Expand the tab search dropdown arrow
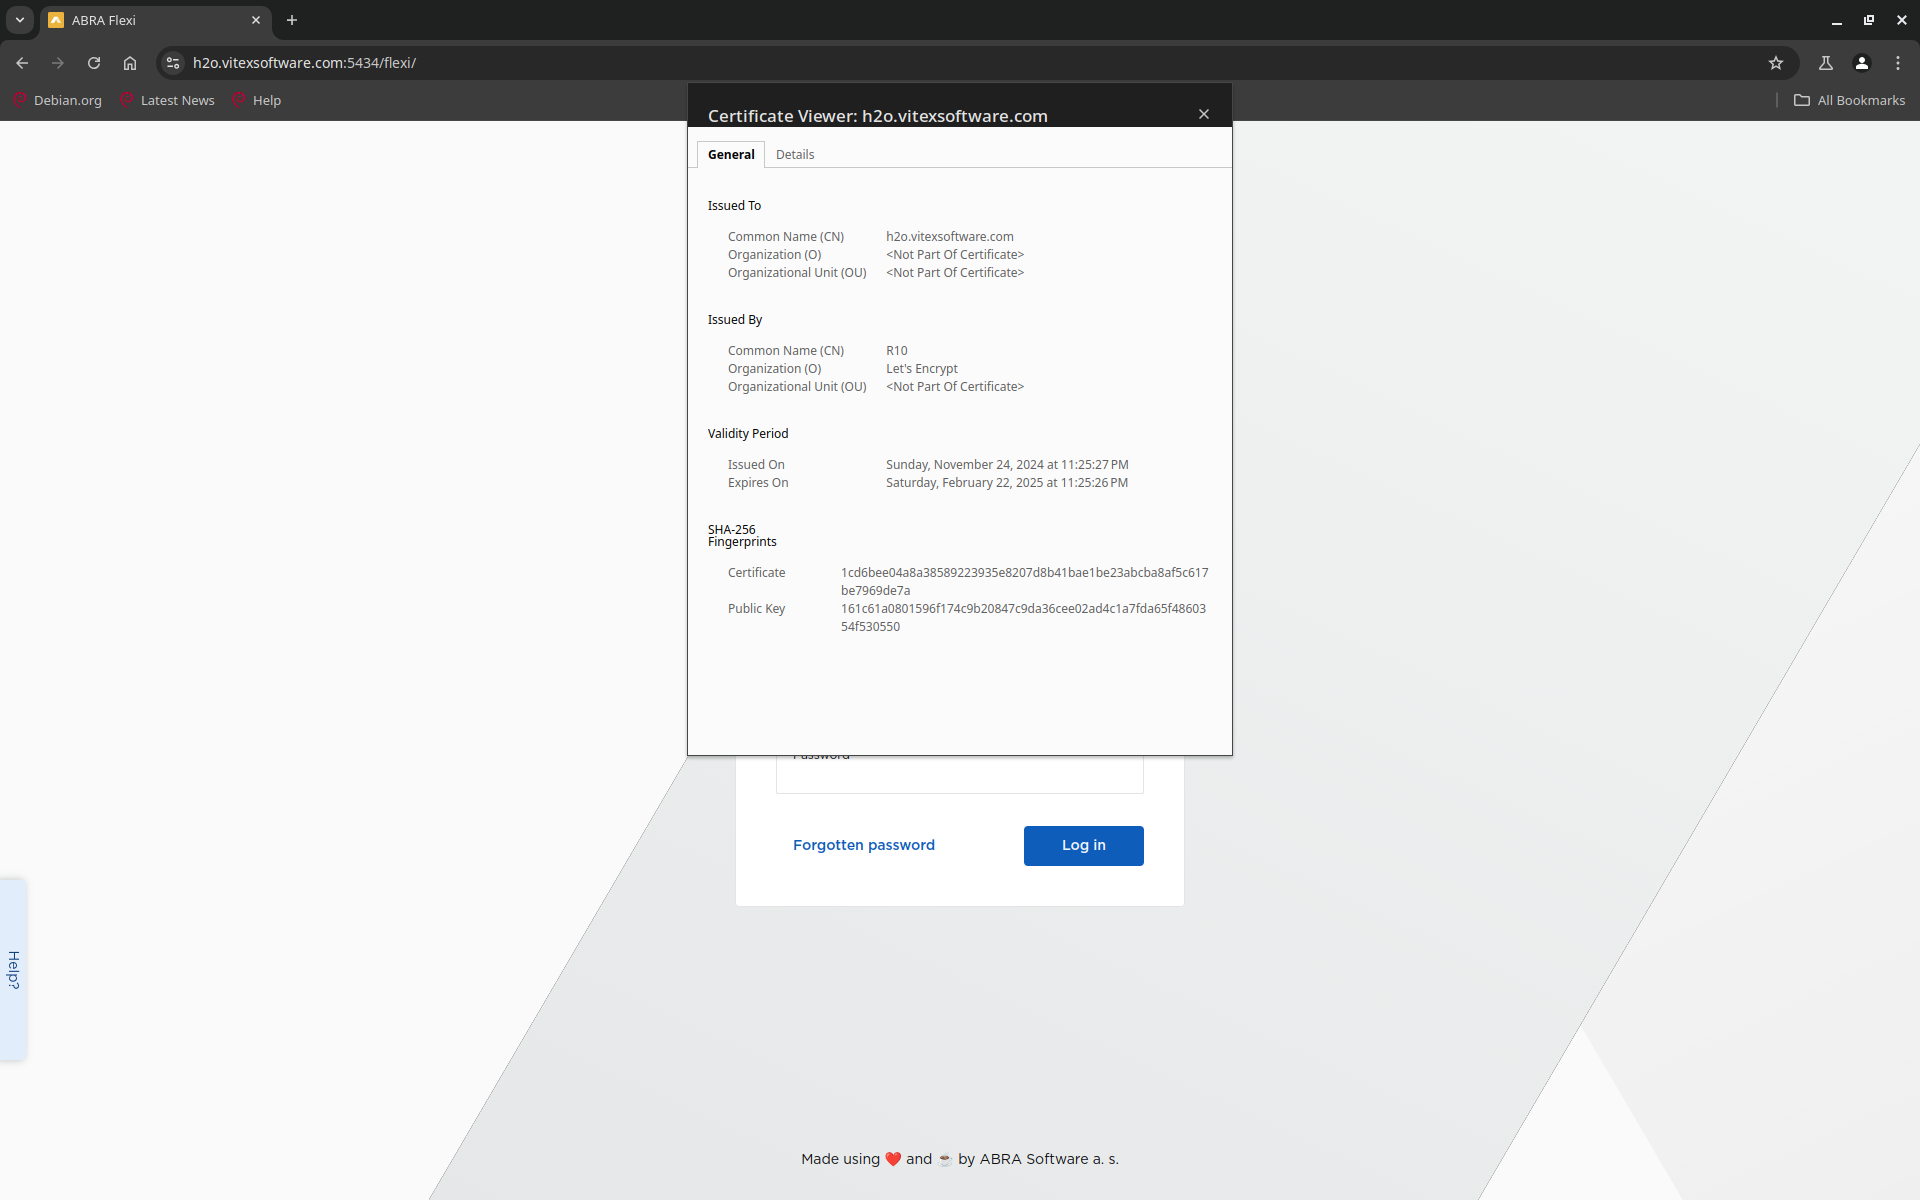 (x=20, y=20)
